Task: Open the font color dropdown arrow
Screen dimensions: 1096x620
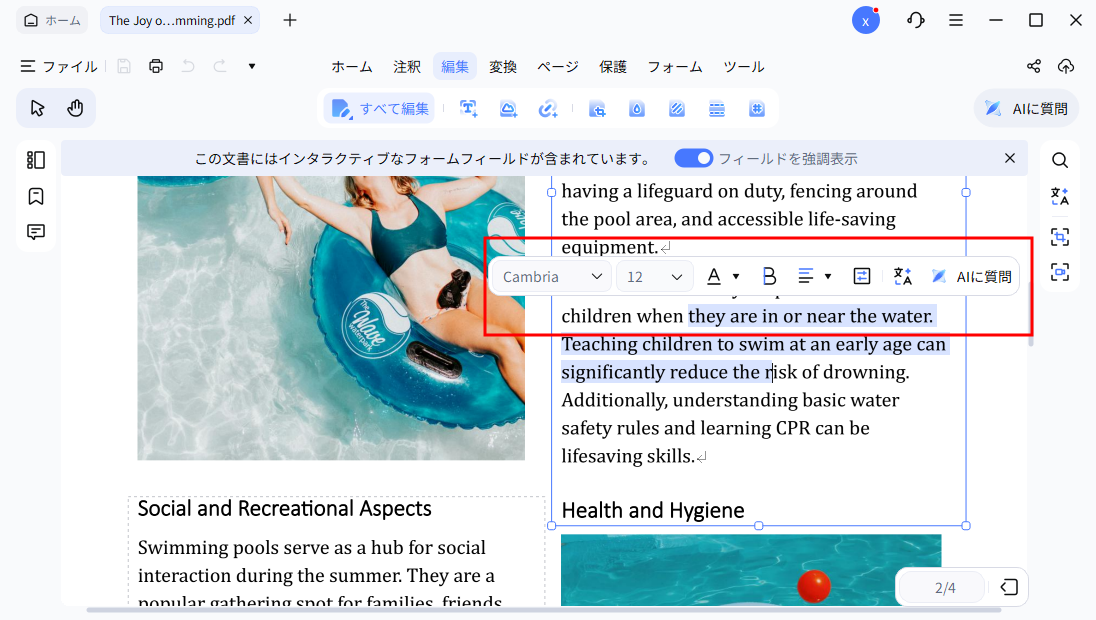Action: click(x=737, y=276)
